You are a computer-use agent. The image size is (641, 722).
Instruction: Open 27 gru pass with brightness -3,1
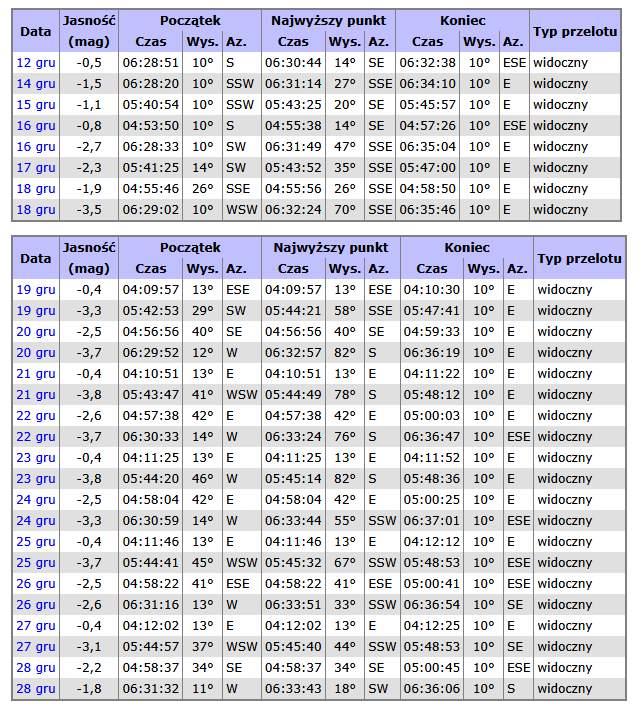(36, 646)
